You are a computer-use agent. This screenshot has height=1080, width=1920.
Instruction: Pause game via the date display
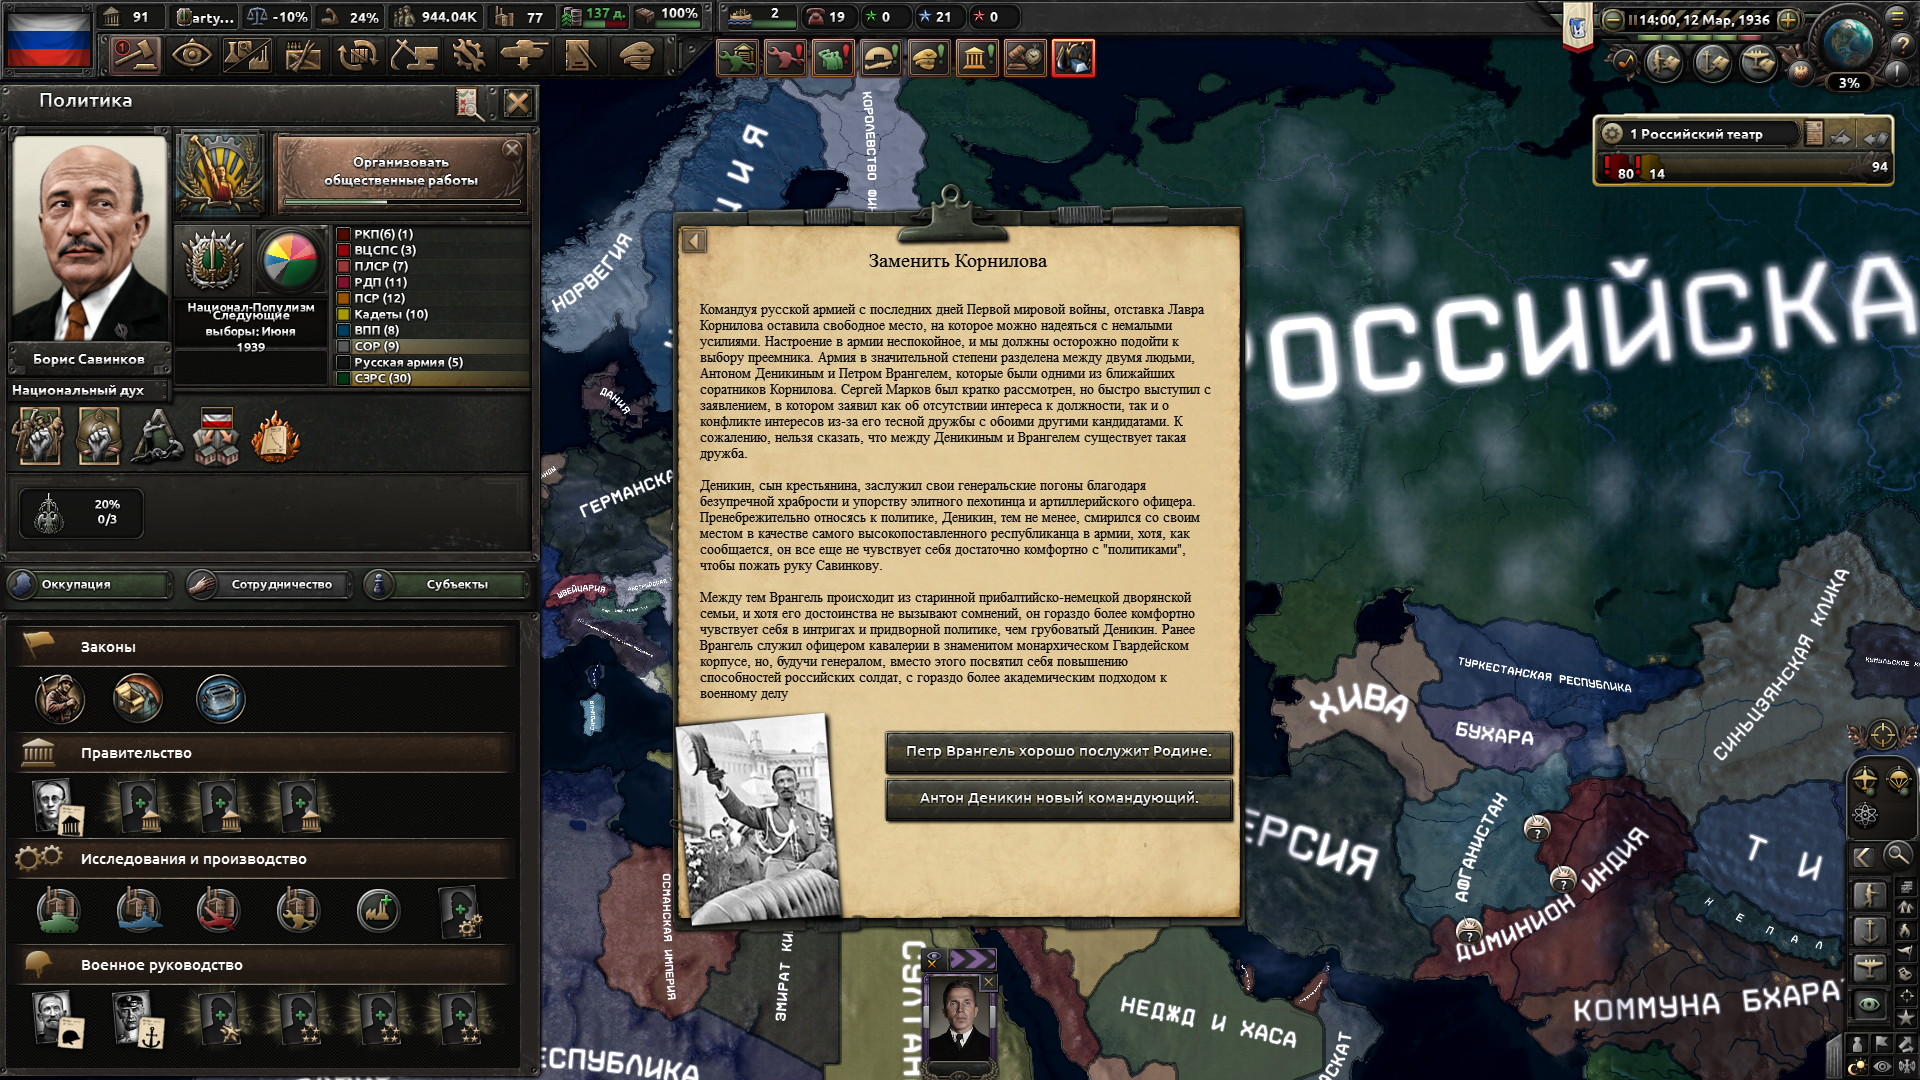point(1703,19)
